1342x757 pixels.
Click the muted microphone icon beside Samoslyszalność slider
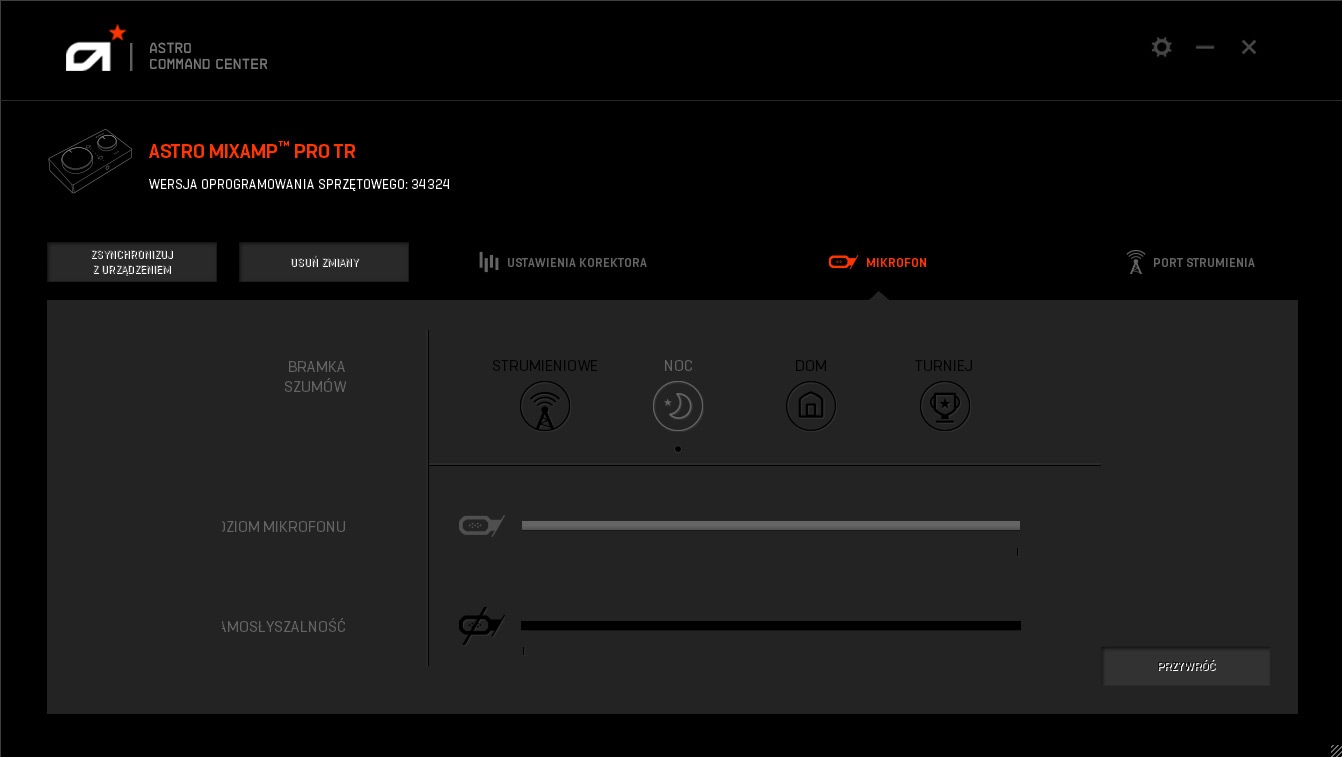[481, 626]
